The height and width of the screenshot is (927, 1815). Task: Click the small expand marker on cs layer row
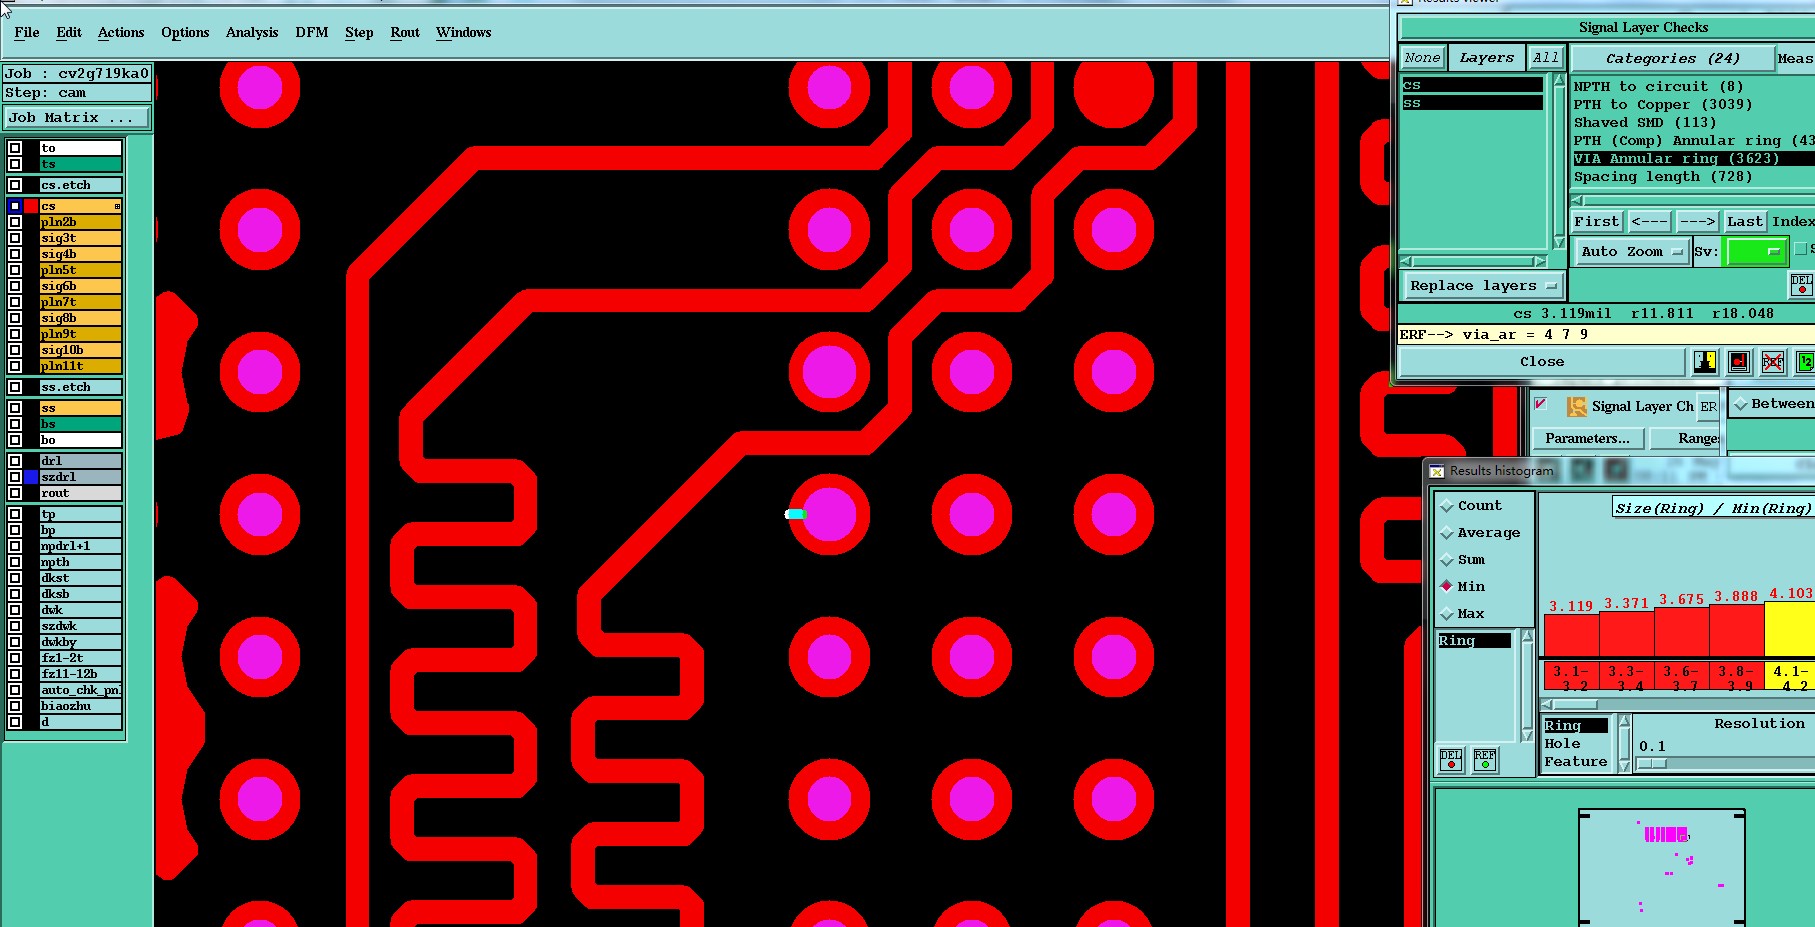pyautogui.click(x=117, y=206)
